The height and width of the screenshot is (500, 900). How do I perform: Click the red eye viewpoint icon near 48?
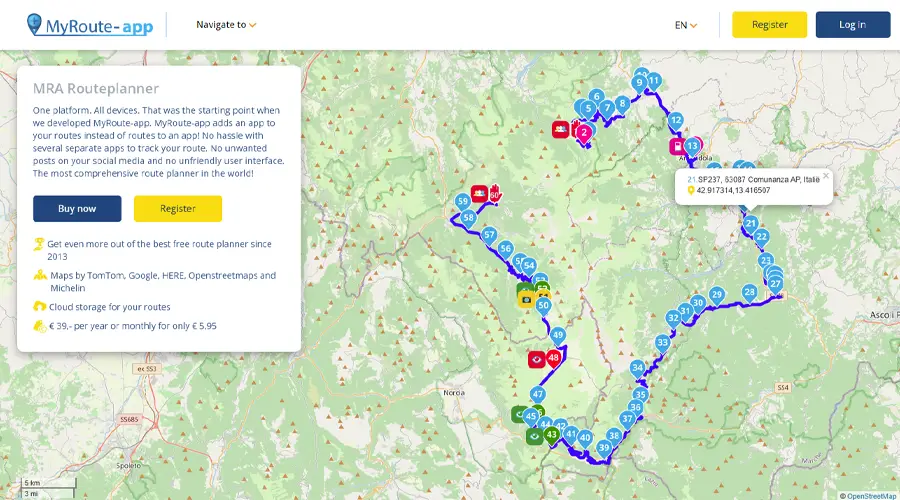[x=537, y=360]
